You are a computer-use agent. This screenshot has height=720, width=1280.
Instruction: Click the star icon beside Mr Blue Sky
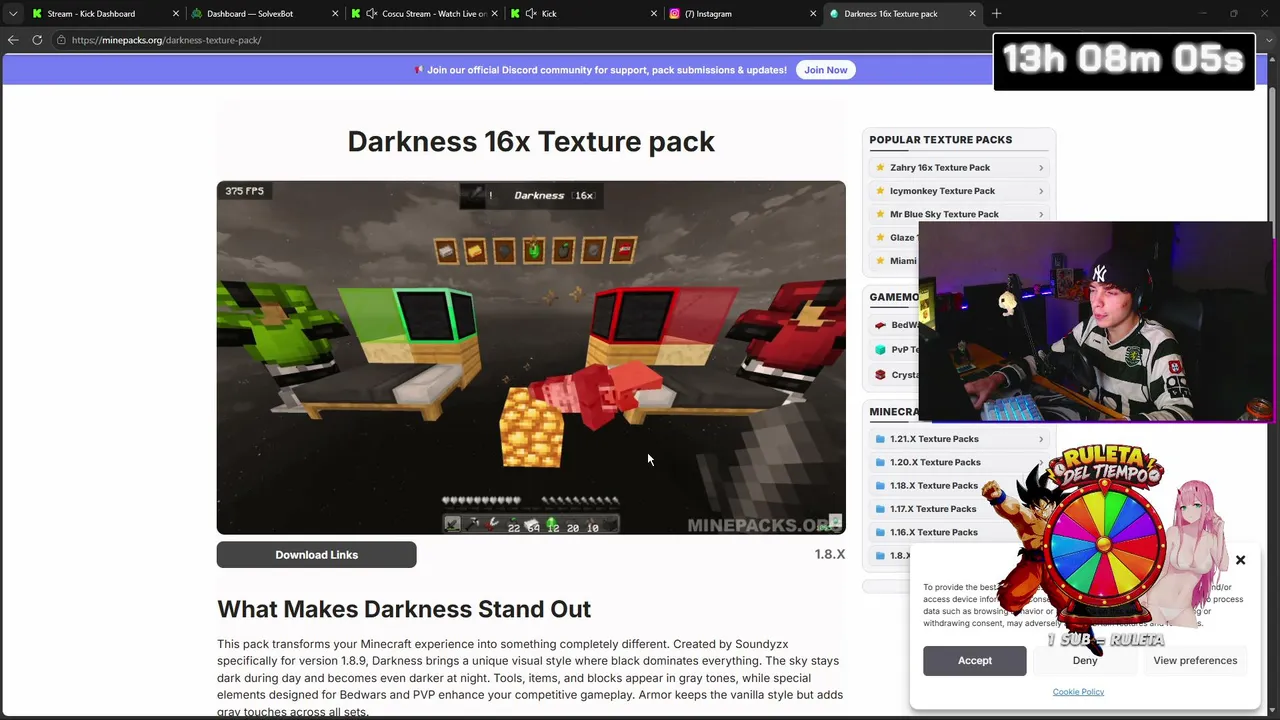coord(880,214)
